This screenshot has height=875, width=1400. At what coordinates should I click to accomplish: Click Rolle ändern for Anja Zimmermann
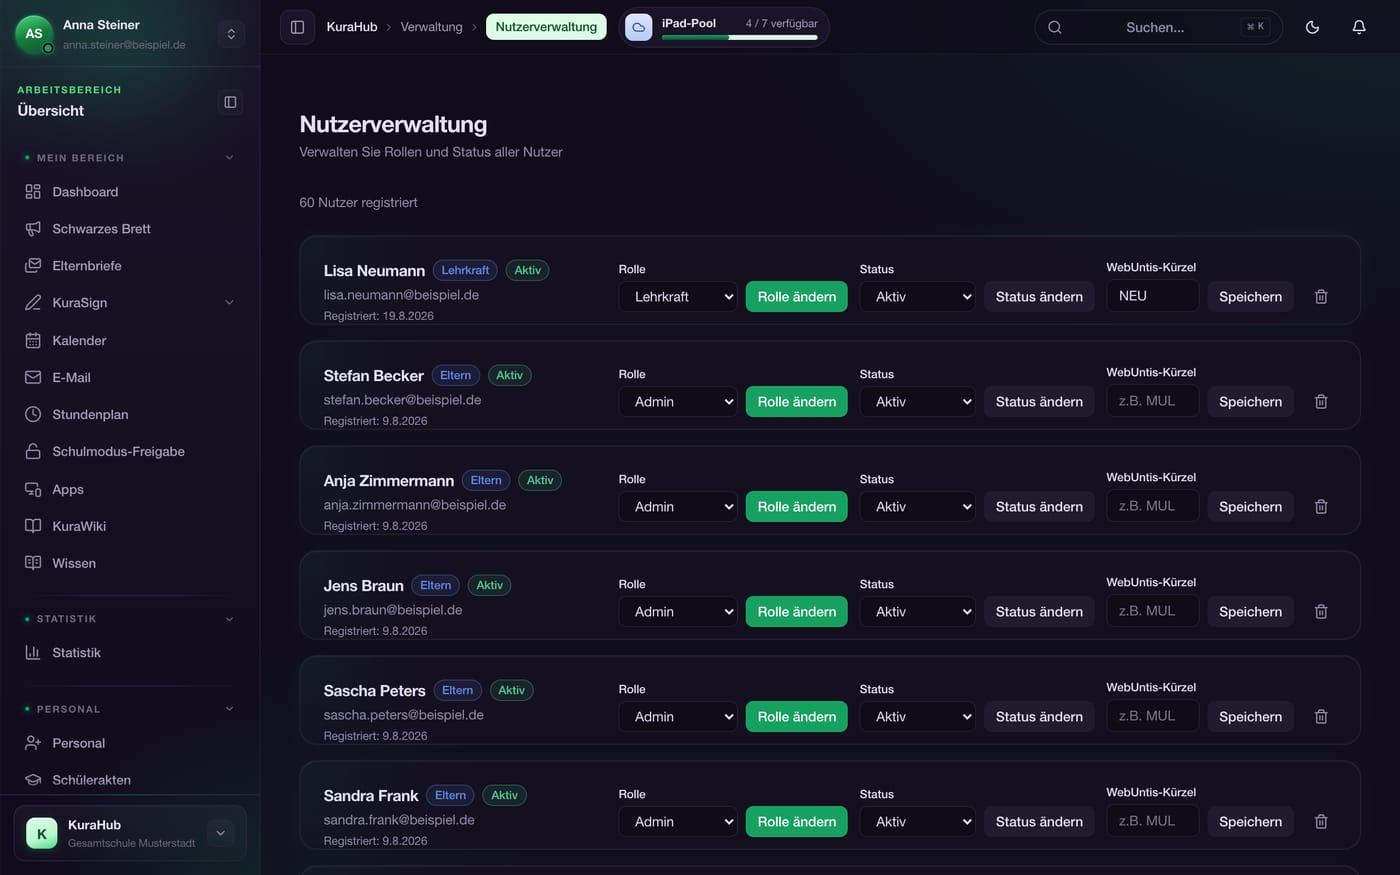coord(797,507)
